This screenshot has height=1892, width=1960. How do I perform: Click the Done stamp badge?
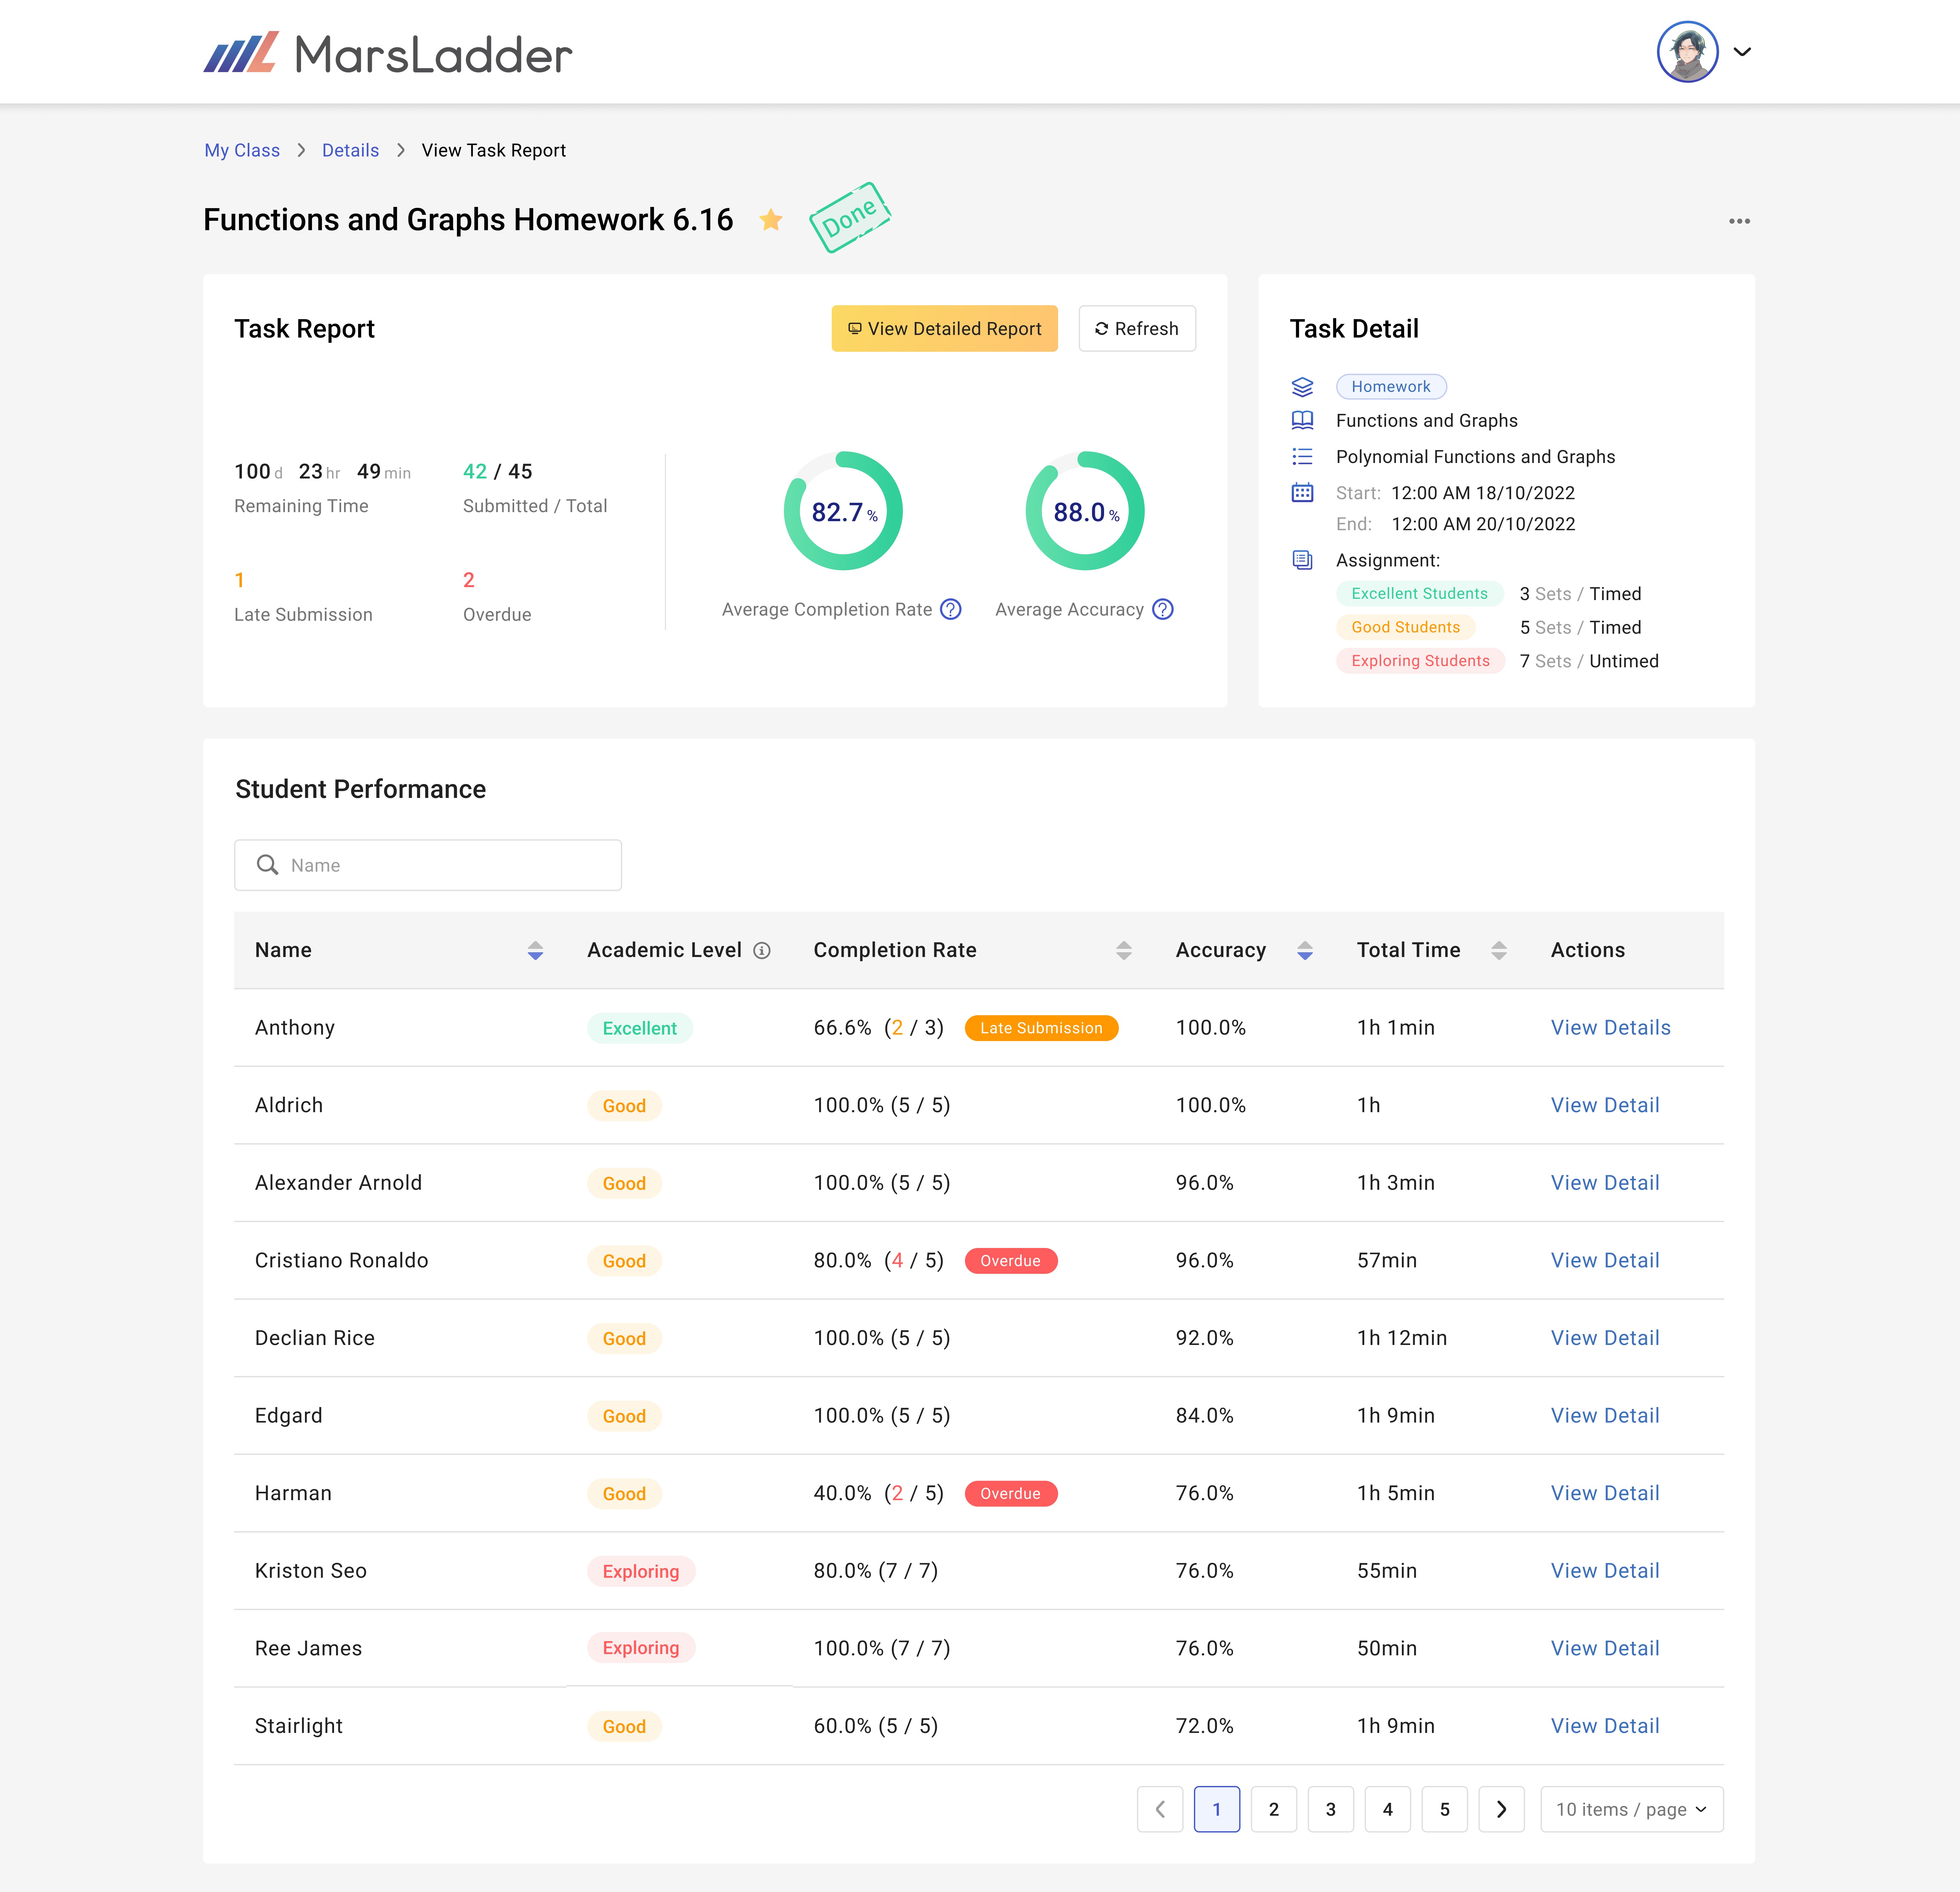[x=849, y=217]
